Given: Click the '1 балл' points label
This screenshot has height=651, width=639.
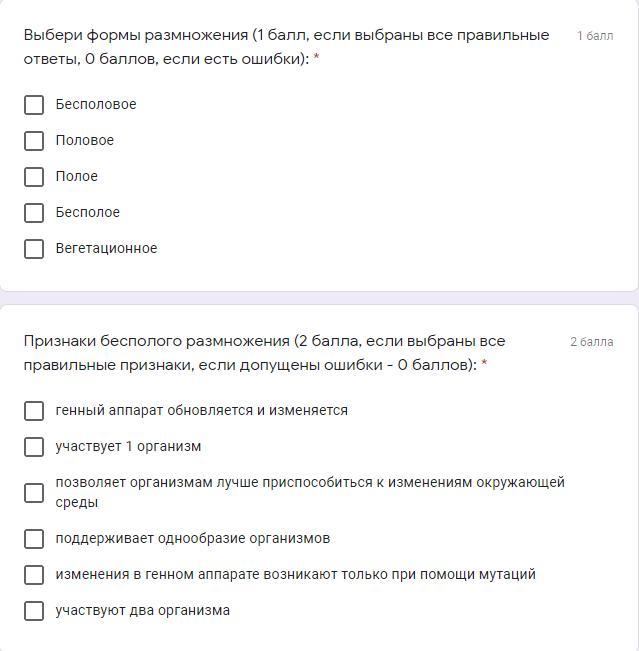Looking at the screenshot, I should click(595, 36).
